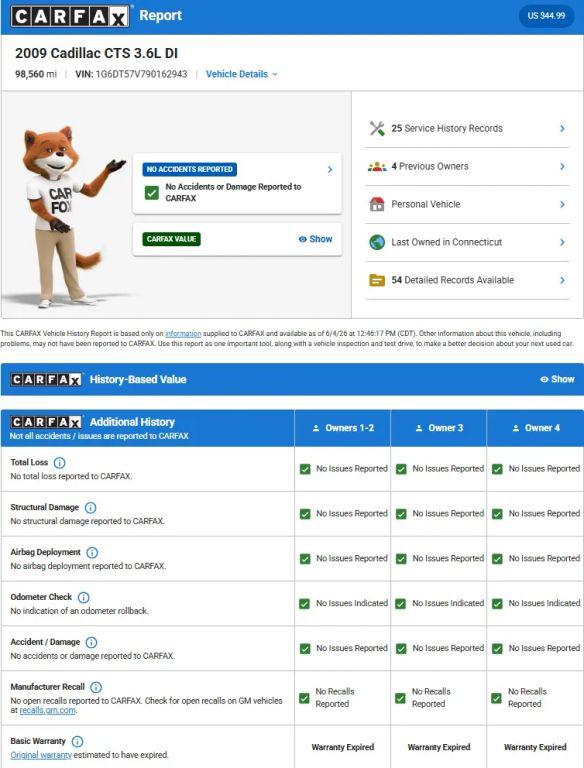This screenshot has width=584, height=768.
Task: Click the US $44.99 price button
Action: (546, 16)
